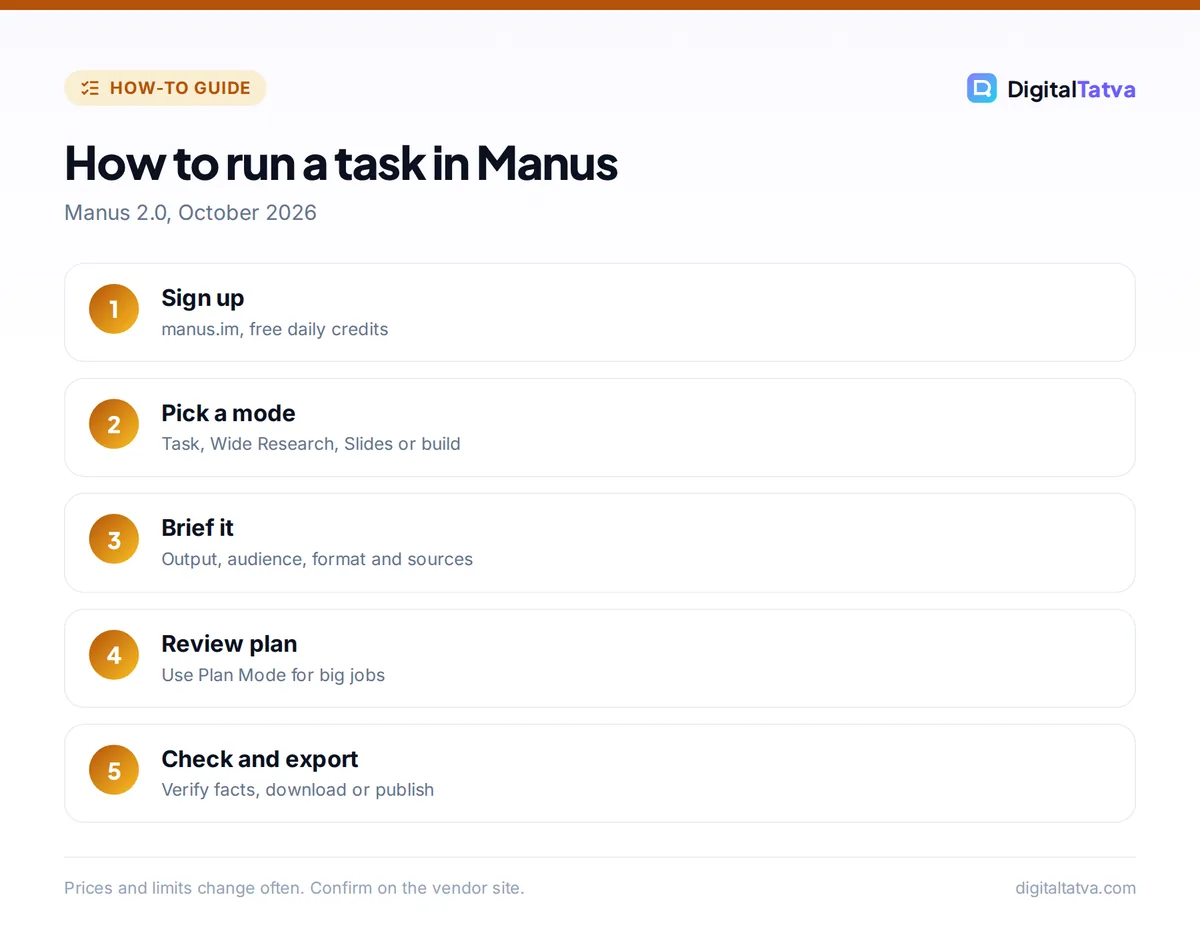Click the step 4 number circle
Image resolution: width=1200 pixels, height=947 pixels.
coord(114,655)
